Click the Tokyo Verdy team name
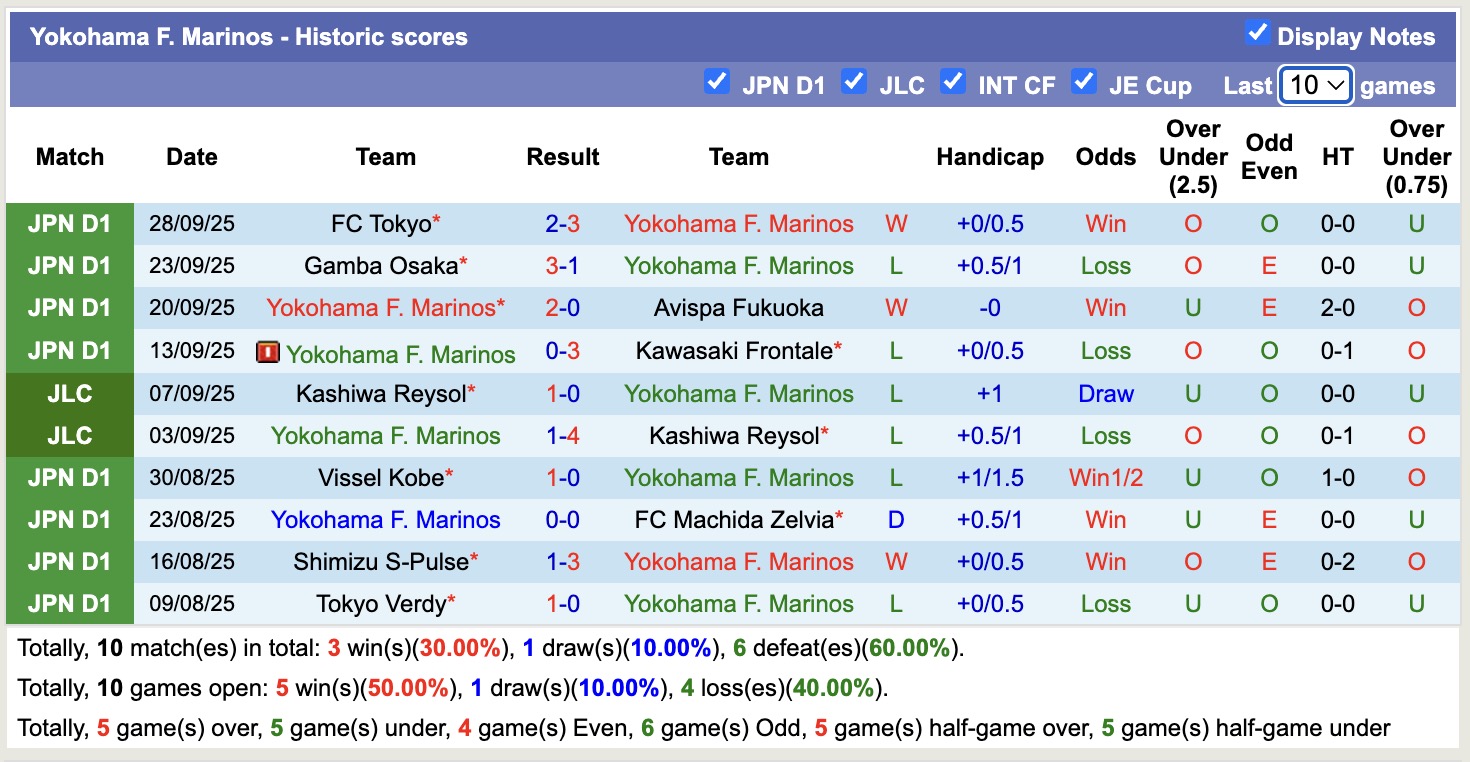Viewport: 1470px width, 762px height. point(381,603)
